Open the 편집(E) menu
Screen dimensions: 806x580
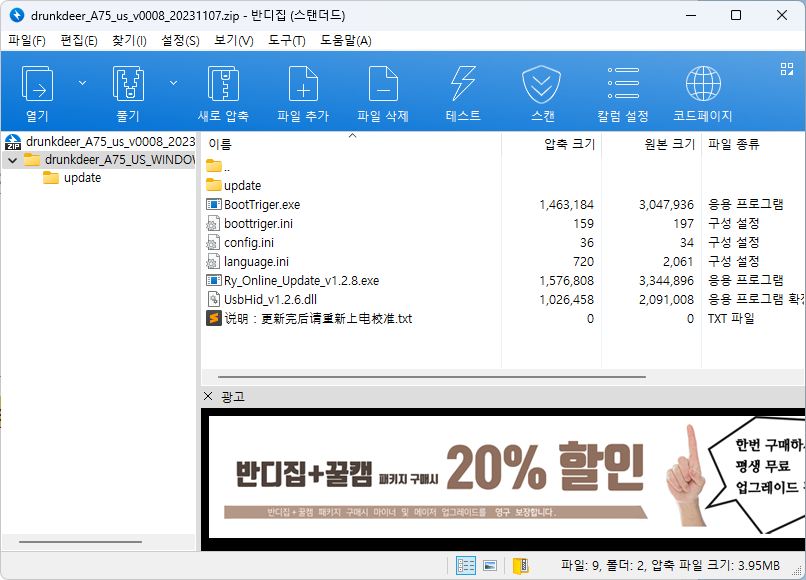79,41
